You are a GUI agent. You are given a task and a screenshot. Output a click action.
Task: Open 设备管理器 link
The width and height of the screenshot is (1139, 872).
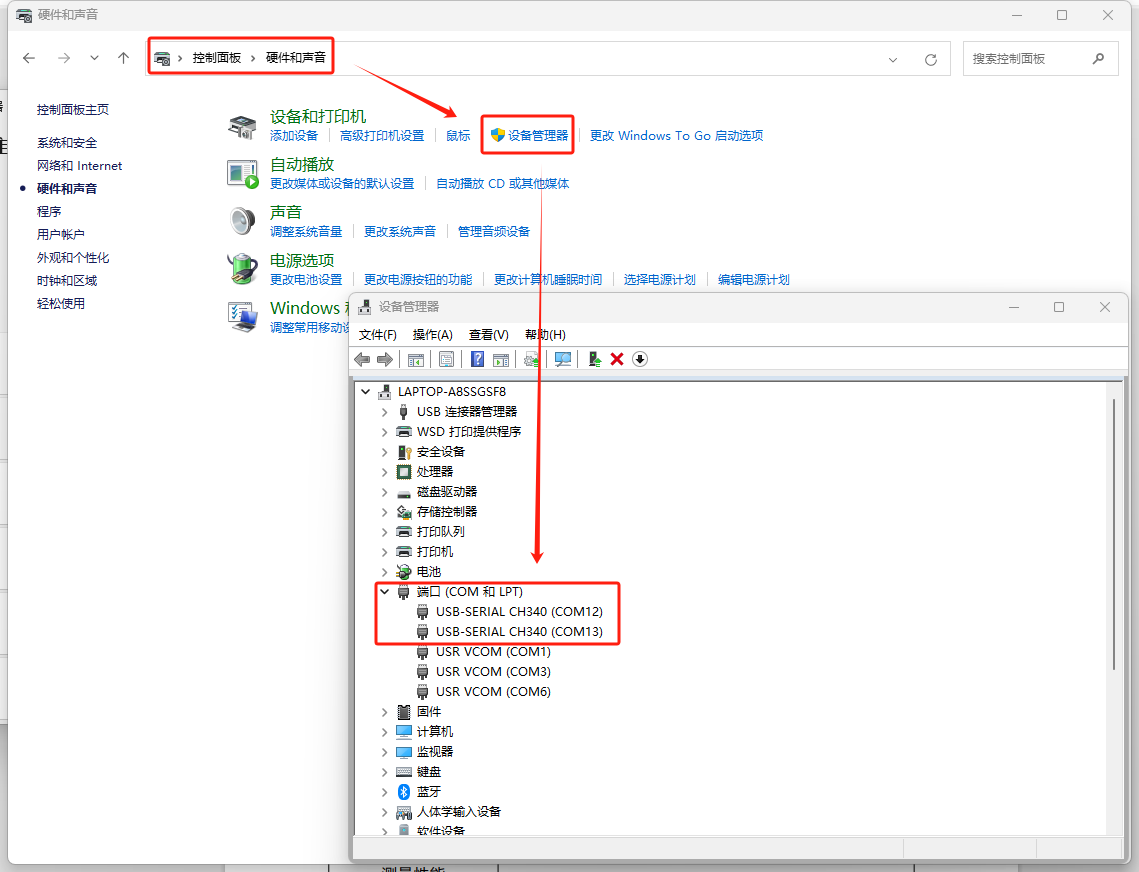(538, 135)
